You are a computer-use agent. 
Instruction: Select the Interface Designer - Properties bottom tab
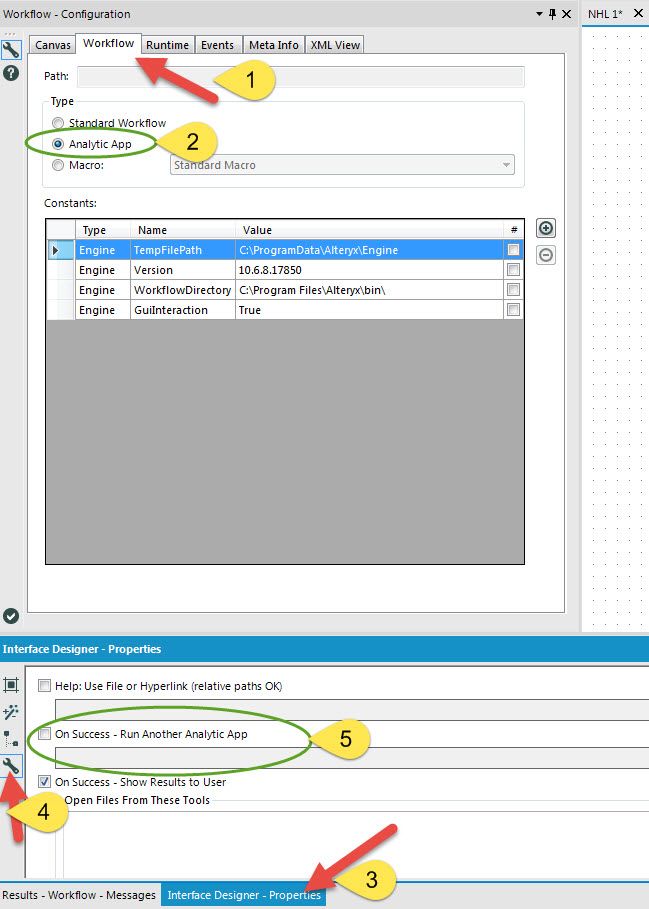[243, 895]
